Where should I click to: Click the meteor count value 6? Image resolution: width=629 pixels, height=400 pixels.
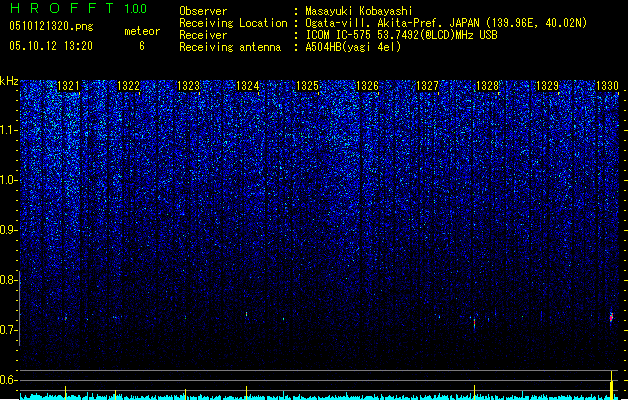point(142,46)
